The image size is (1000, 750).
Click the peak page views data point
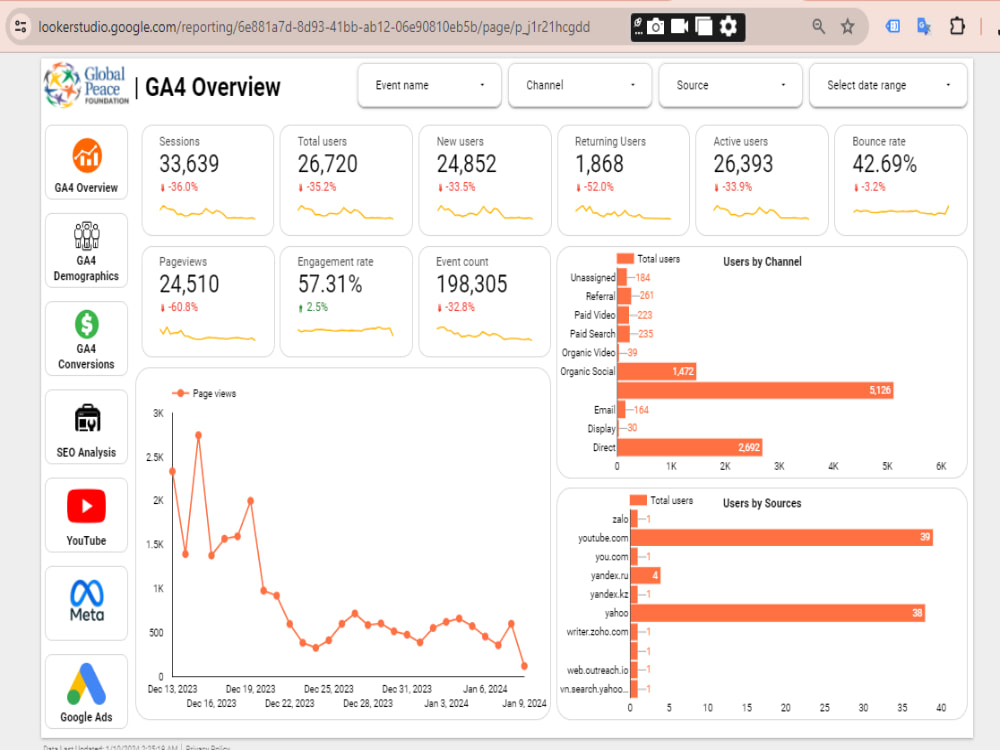pos(198,435)
